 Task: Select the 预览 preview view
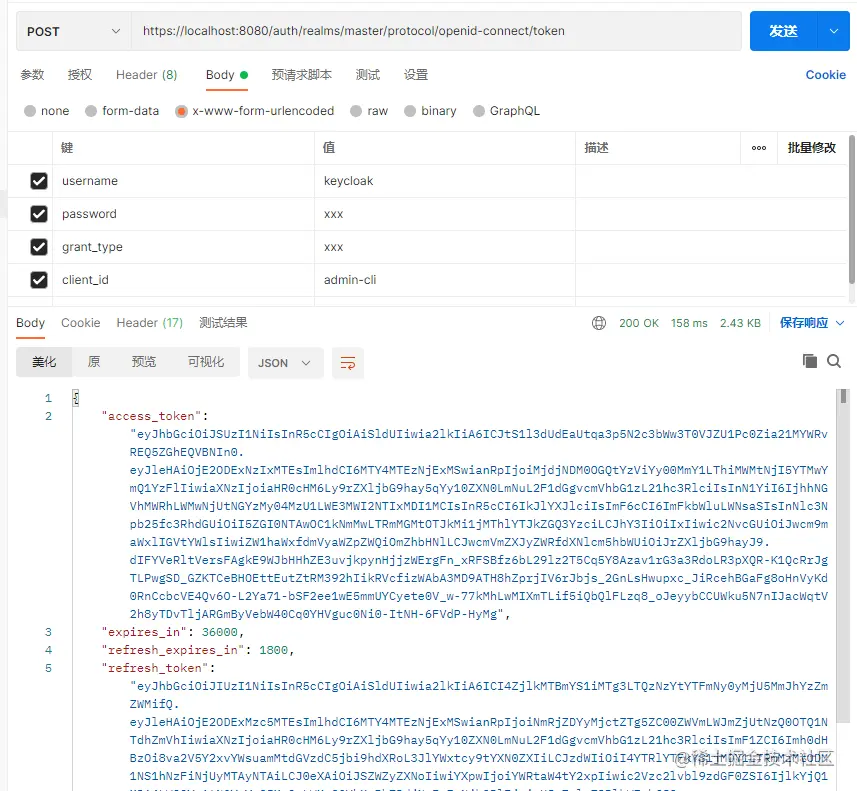tap(144, 362)
